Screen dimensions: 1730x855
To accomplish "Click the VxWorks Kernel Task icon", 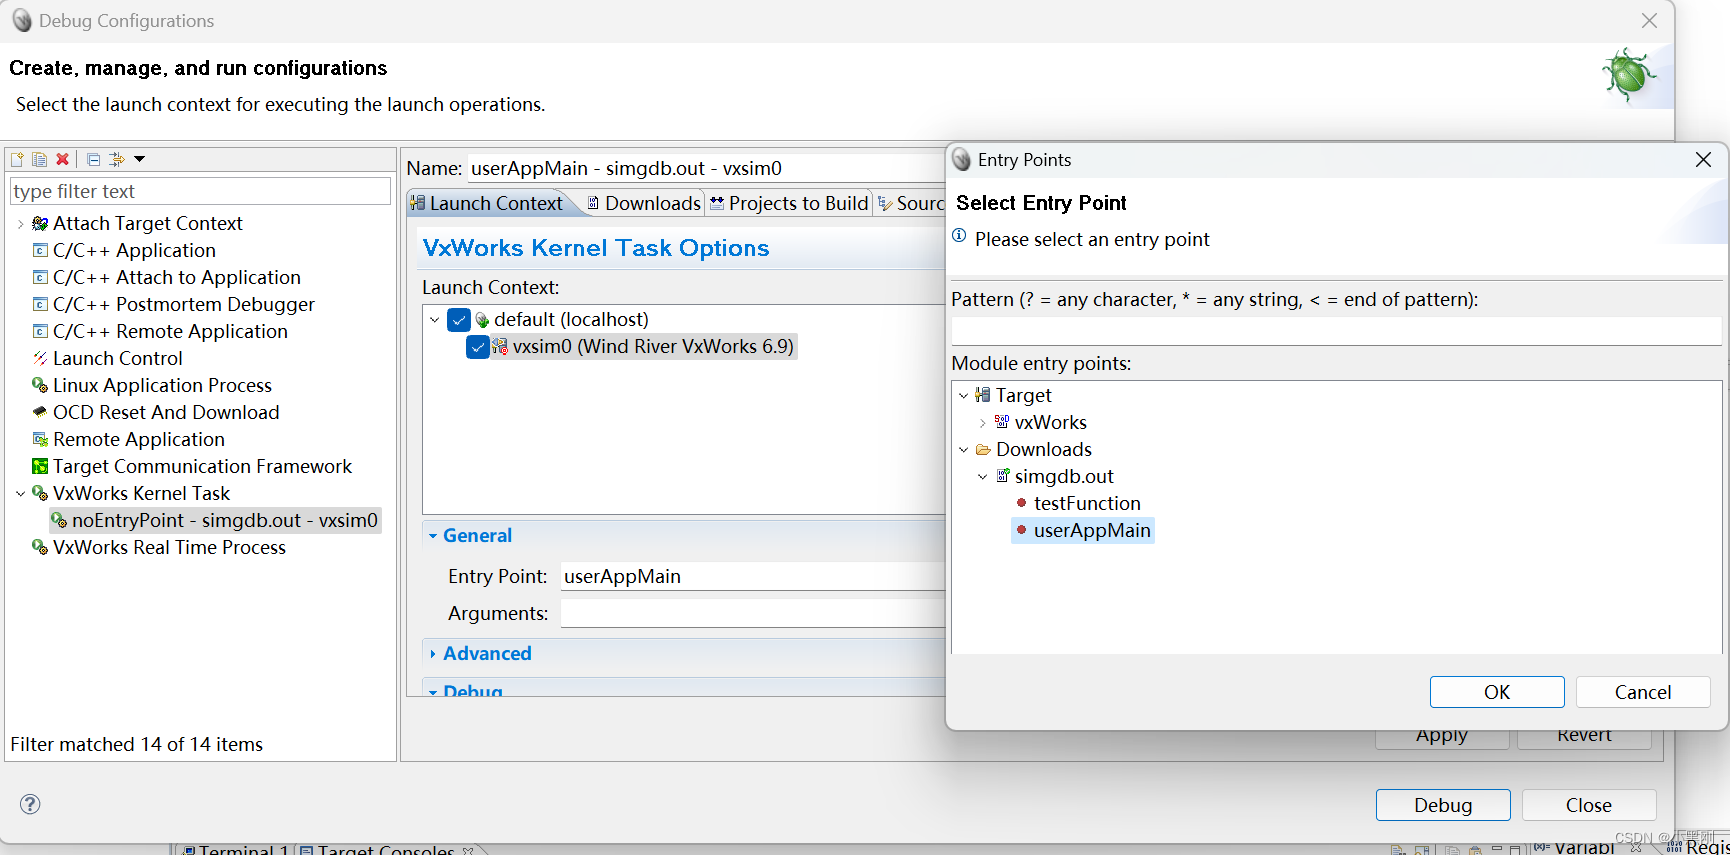I will (40, 494).
